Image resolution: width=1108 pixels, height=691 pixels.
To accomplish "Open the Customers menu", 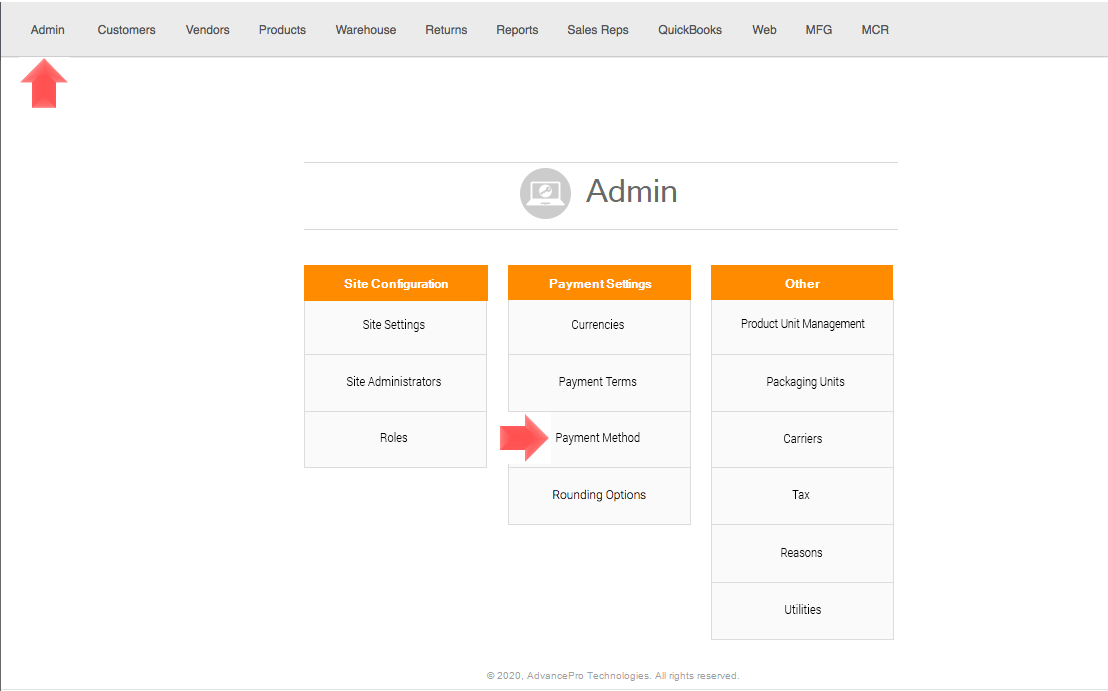I will [126, 30].
